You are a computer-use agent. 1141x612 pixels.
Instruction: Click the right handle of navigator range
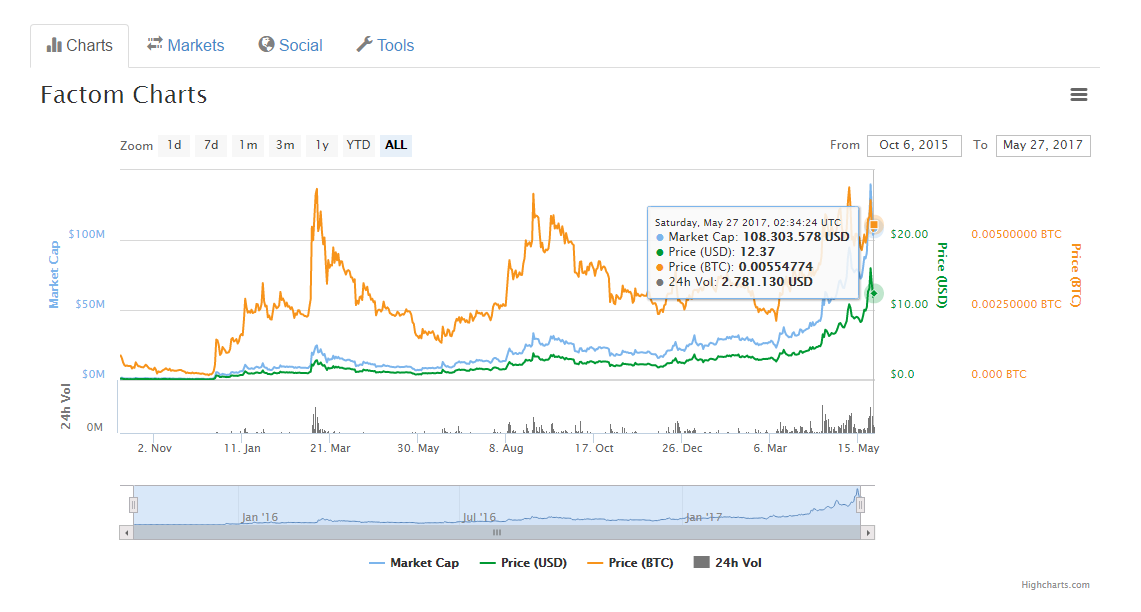click(x=860, y=504)
